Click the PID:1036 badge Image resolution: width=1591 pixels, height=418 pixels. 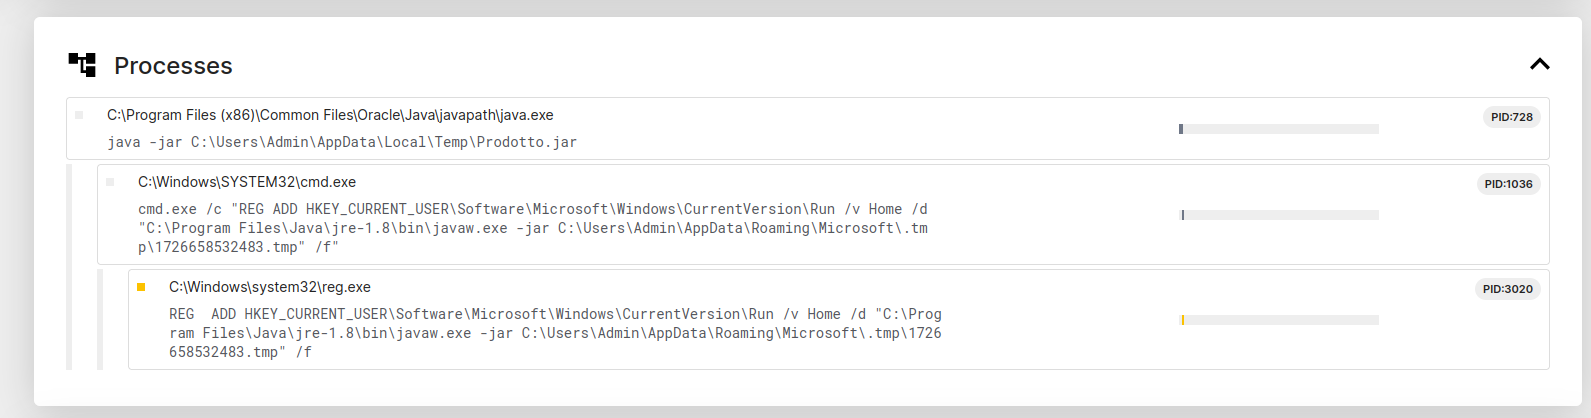1508,184
